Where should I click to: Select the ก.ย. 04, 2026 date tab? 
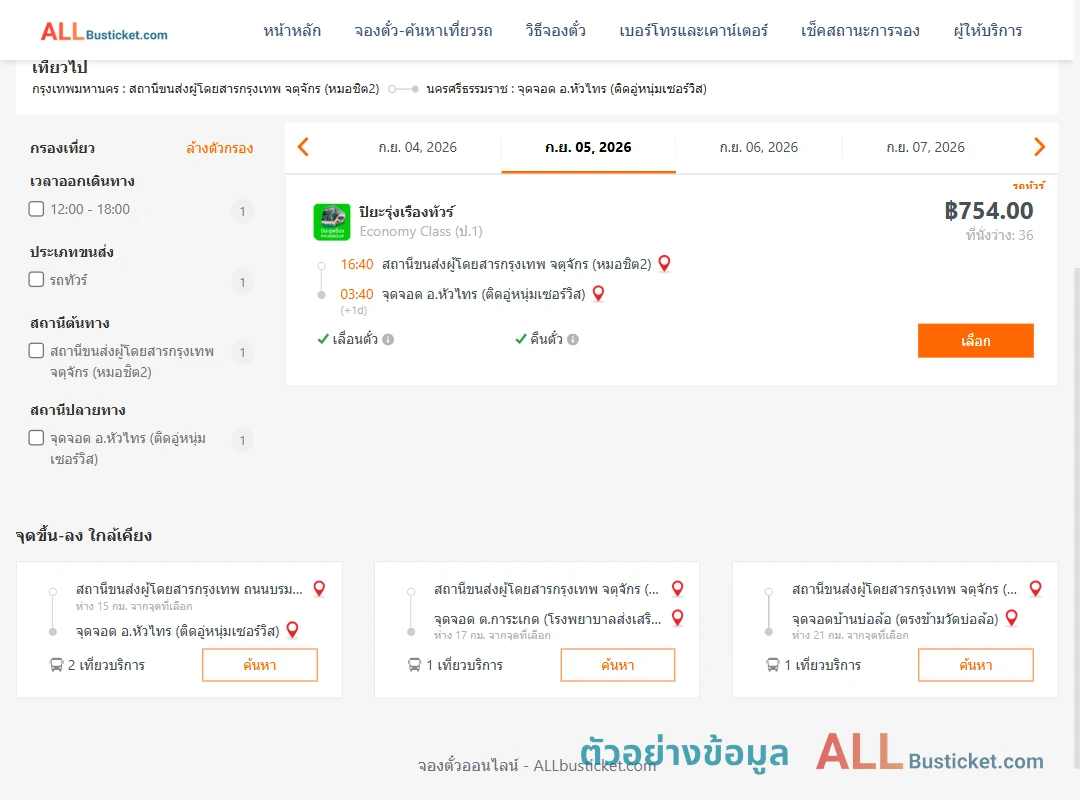[417, 147]
